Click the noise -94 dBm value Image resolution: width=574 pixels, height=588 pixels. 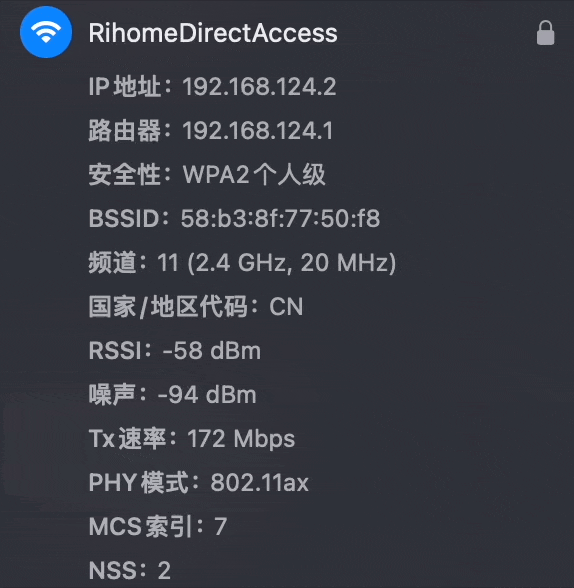click(x=207, y=395)
